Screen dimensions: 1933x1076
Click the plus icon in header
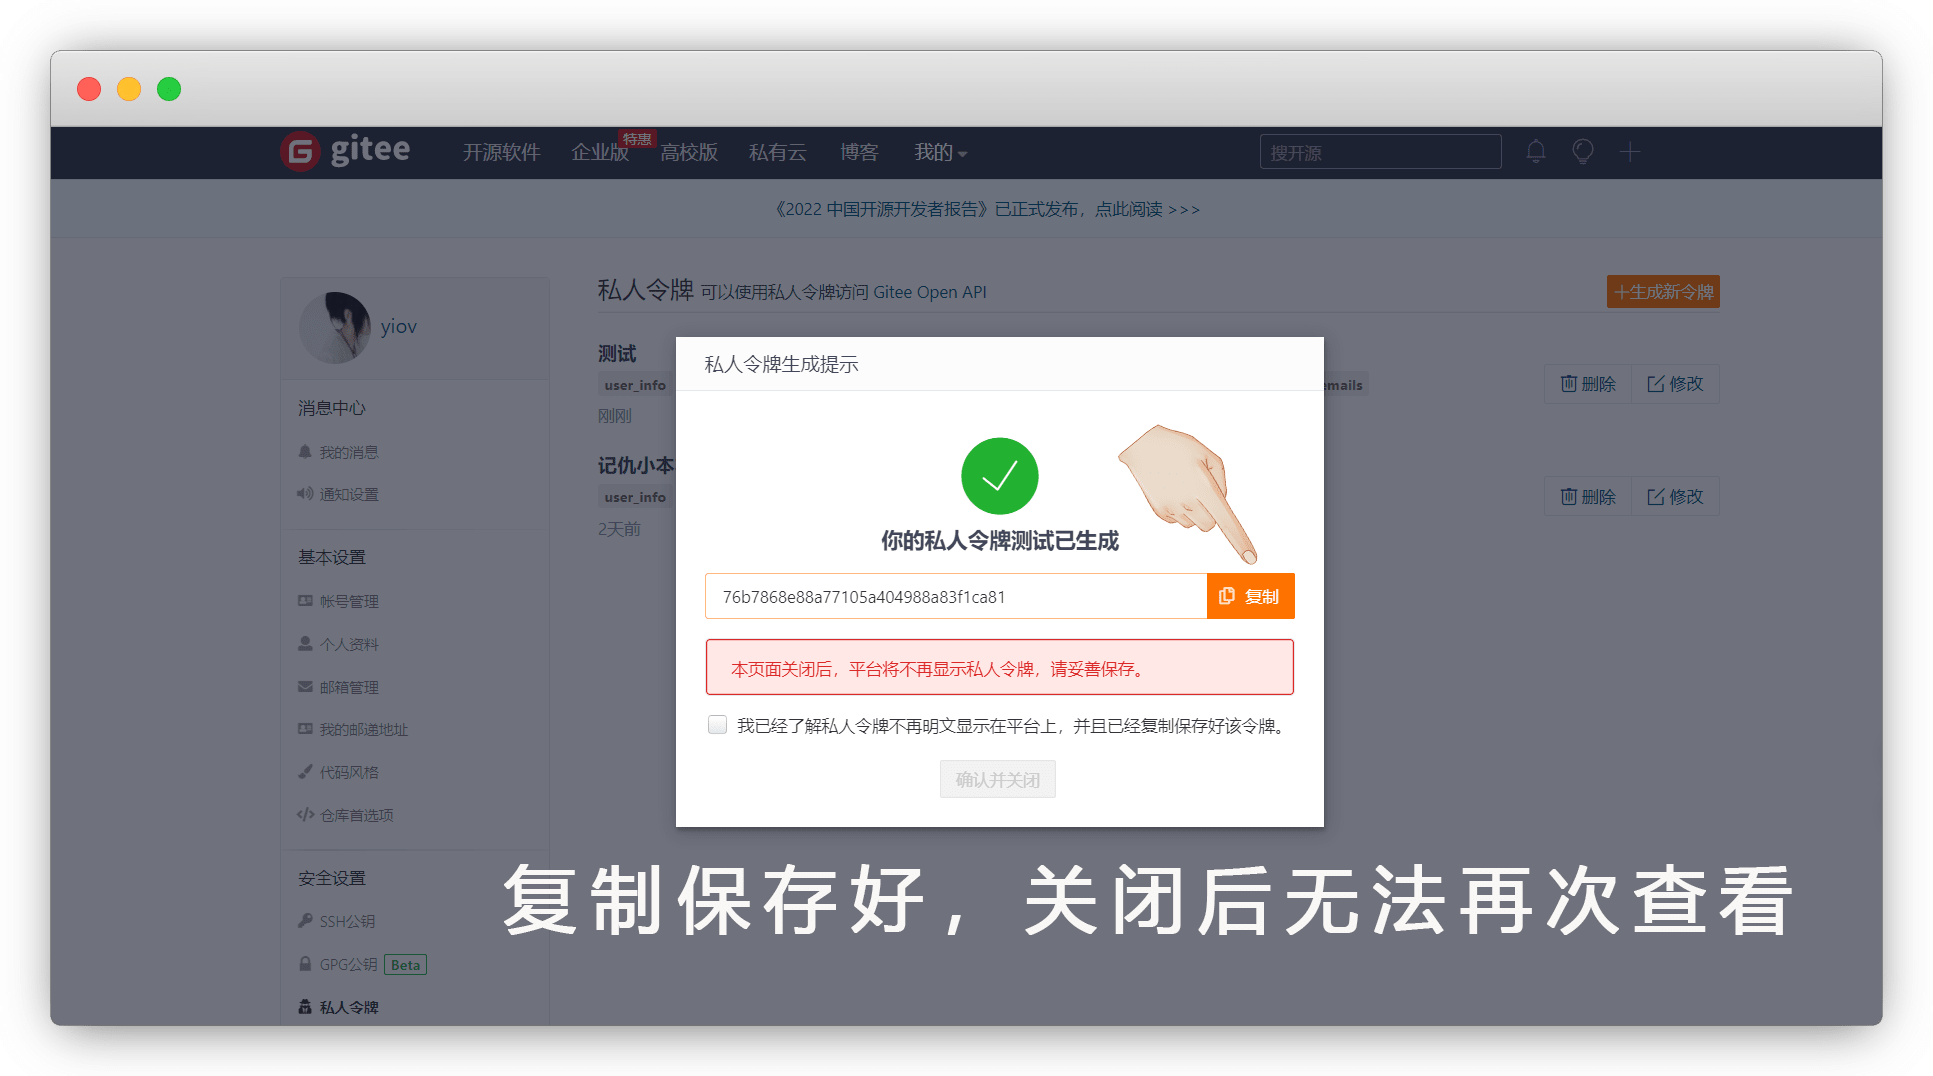tap(1630, 152)
